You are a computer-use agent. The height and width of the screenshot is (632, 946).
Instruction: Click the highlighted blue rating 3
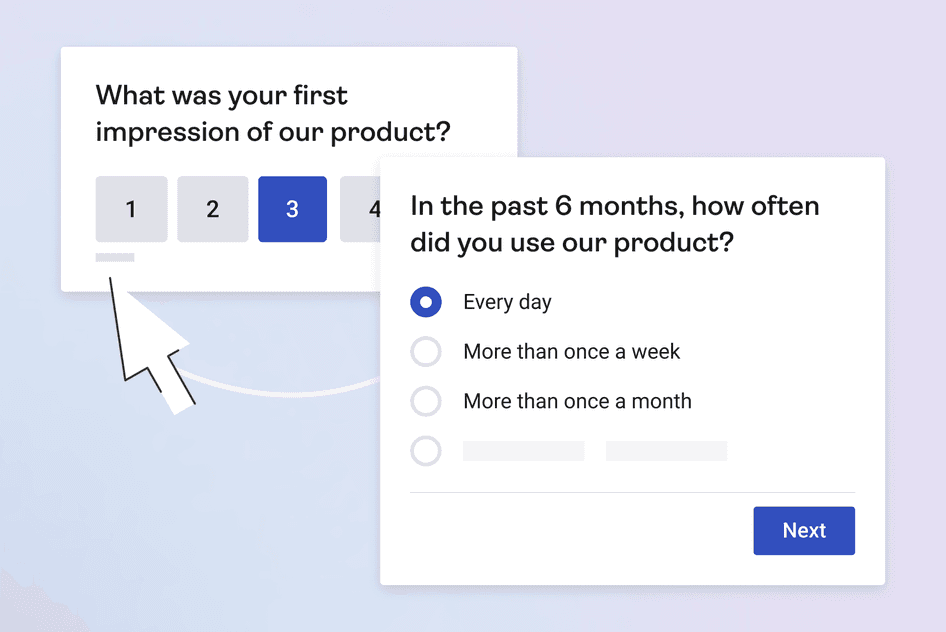(292, 209)
